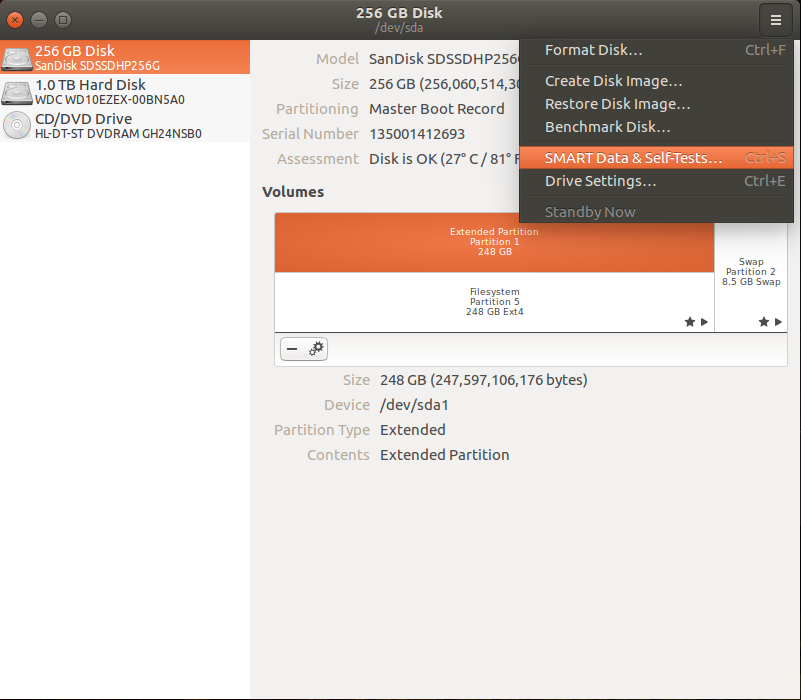
Task: Click play arrow on Filesystem Partition 5
Action: tap(704, 322)
